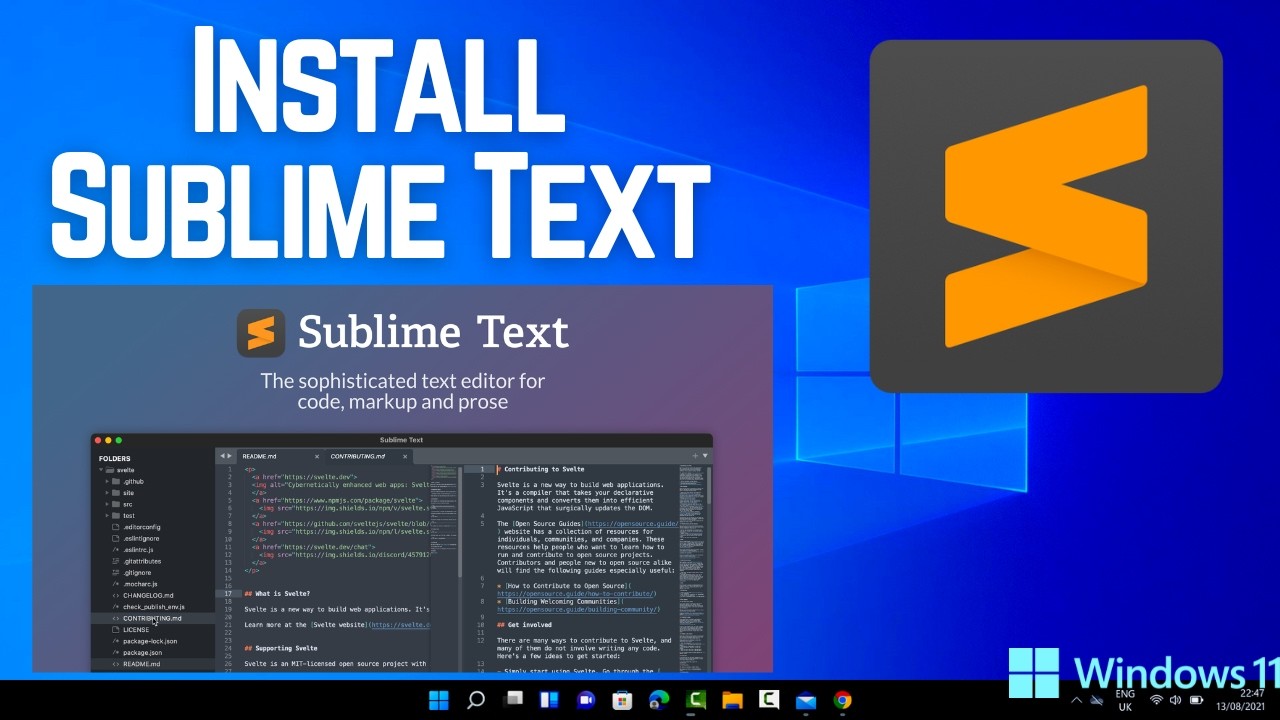Screen dimensions: 1280x720
Task: Open File Explorer from taskbar
Action: coord(732,700)
